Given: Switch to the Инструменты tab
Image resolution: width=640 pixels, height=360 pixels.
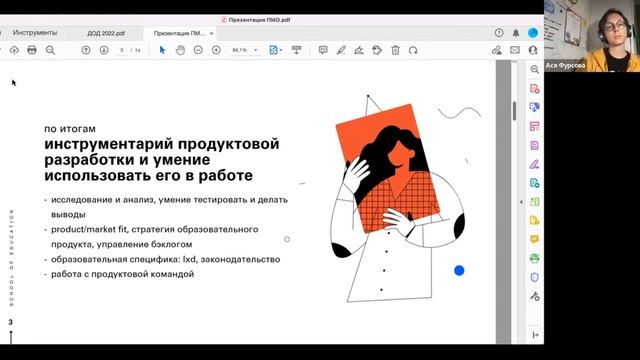Looking at the screenshot, I should 35,33.
